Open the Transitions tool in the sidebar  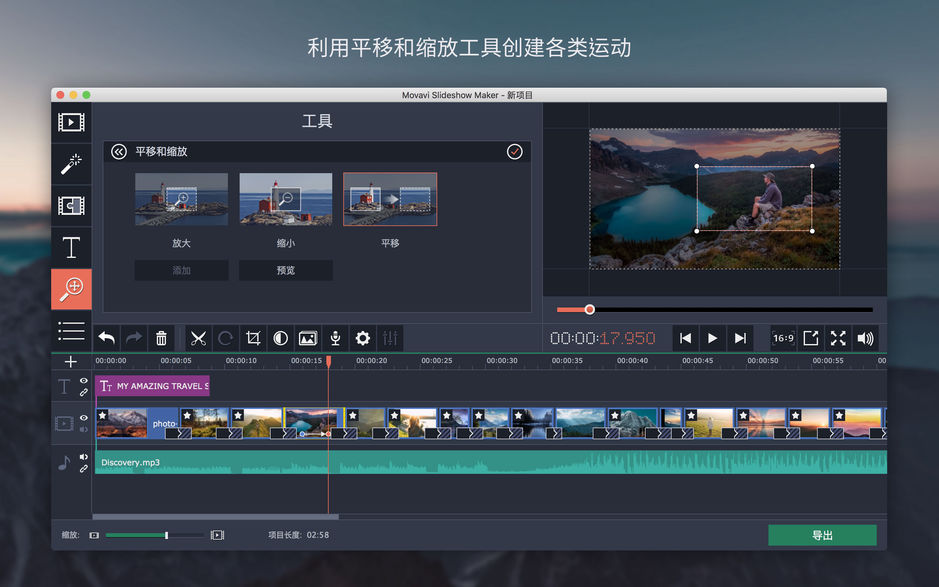[x=71, y=205]
